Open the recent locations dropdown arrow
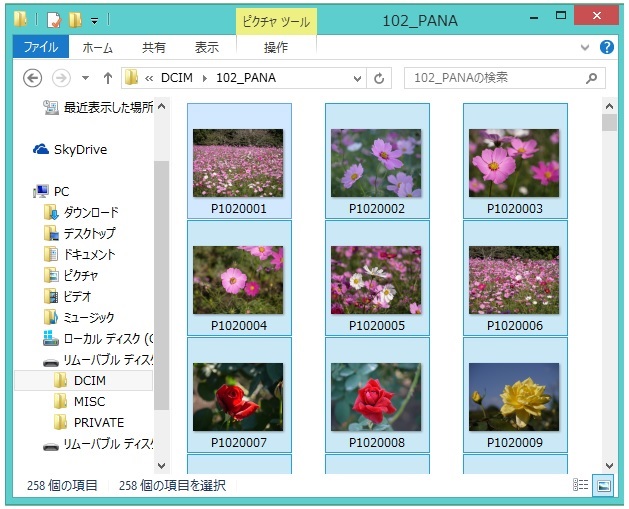 click(x=85, y=78)
